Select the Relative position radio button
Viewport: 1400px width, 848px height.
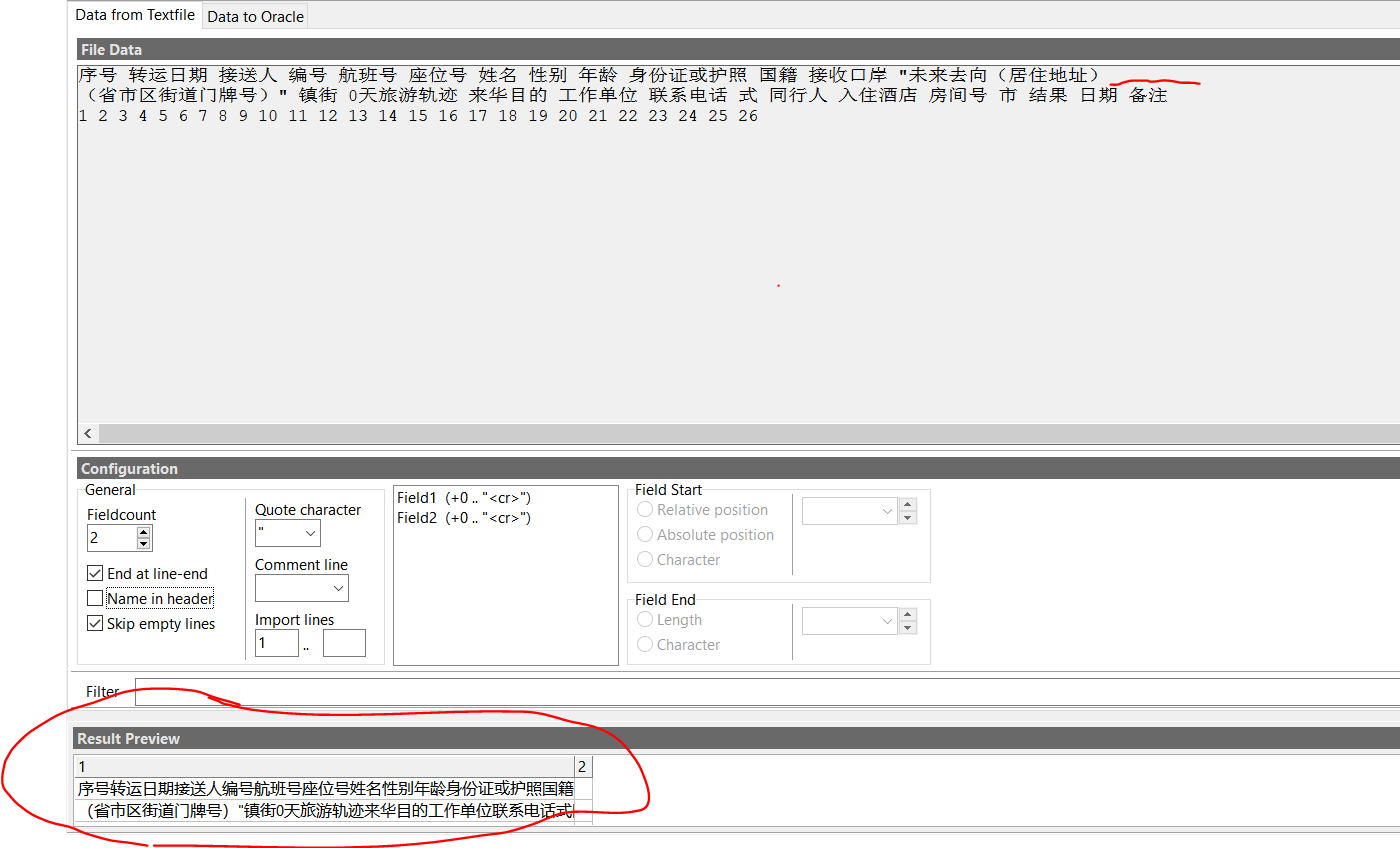coord(645,510)
